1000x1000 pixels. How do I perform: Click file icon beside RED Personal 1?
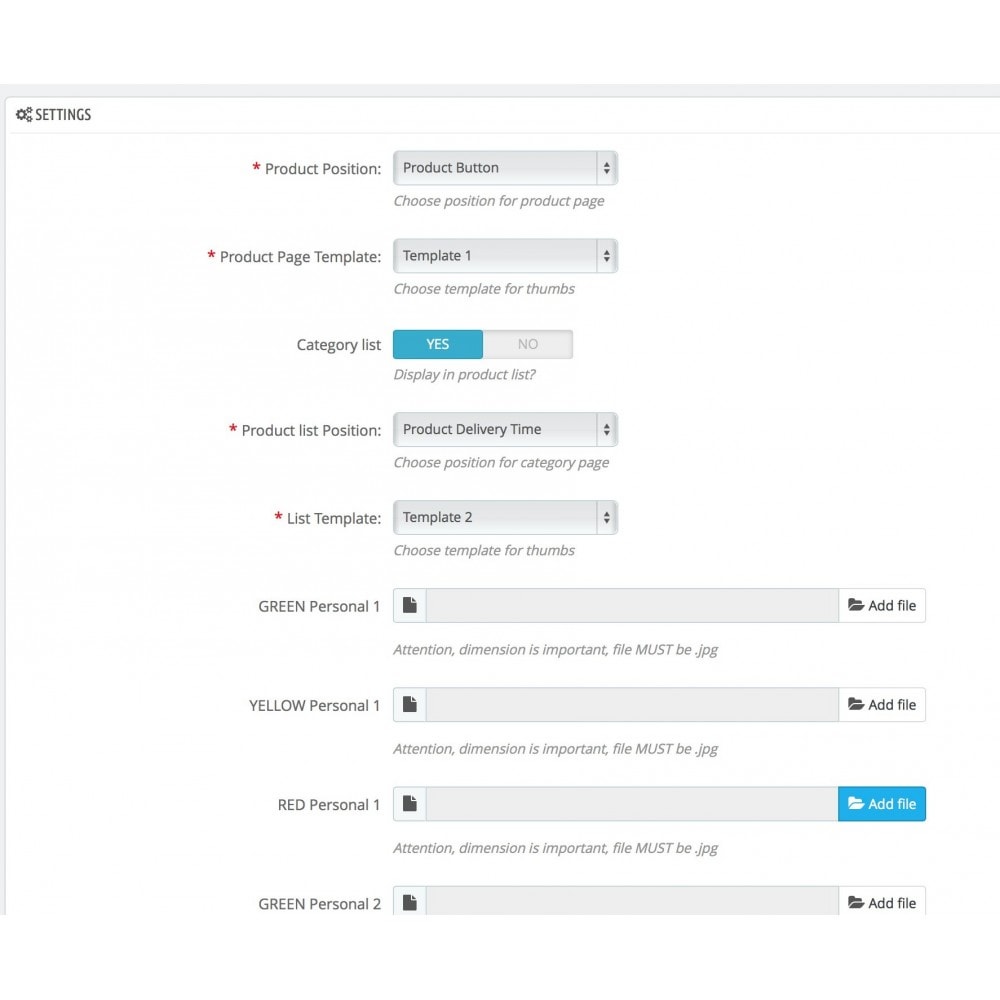pos(410,804)
